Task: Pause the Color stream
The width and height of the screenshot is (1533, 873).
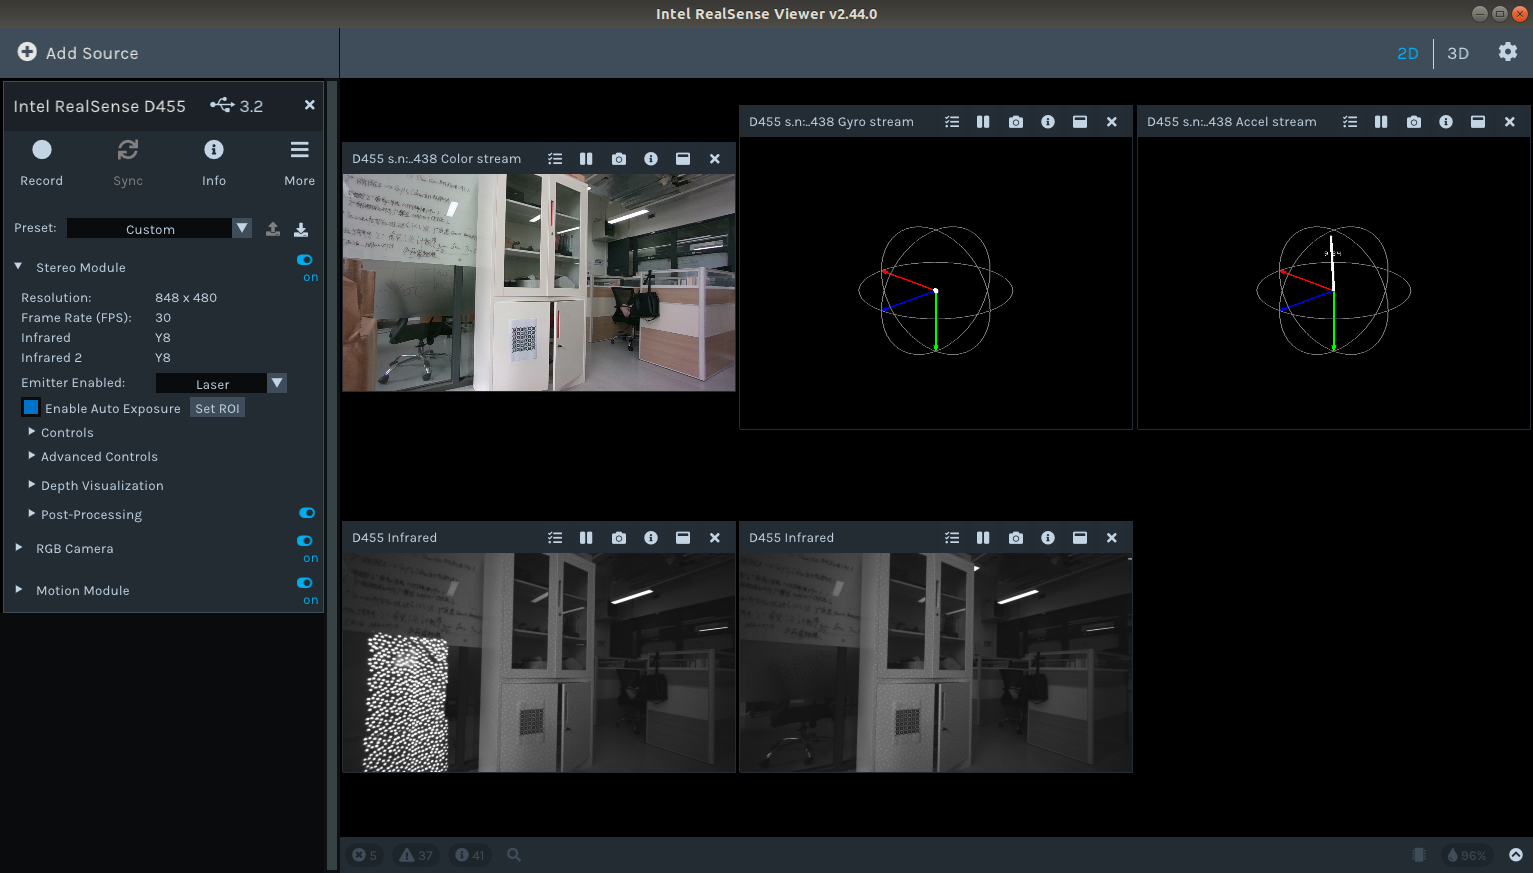Action: point(586,159)
